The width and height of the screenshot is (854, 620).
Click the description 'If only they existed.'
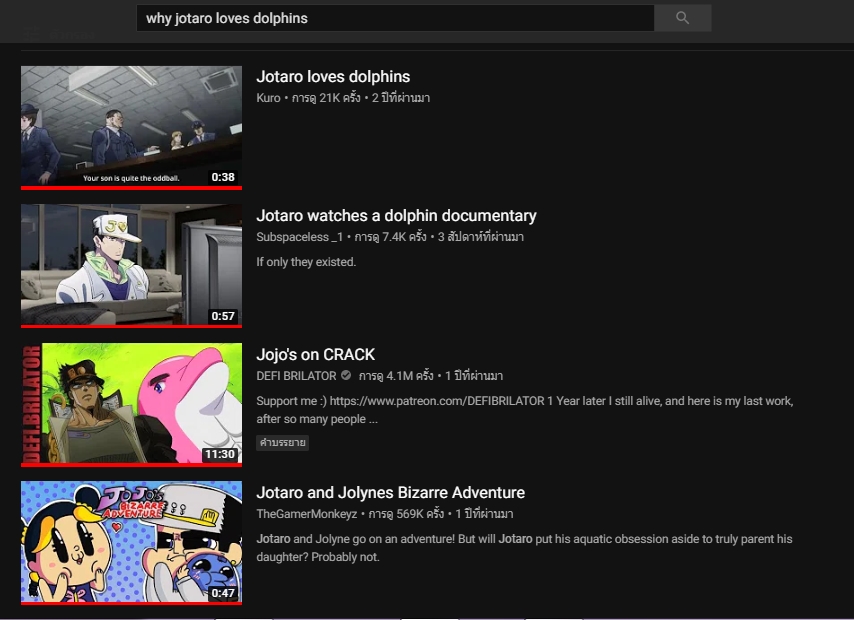[x=306, y=262]
